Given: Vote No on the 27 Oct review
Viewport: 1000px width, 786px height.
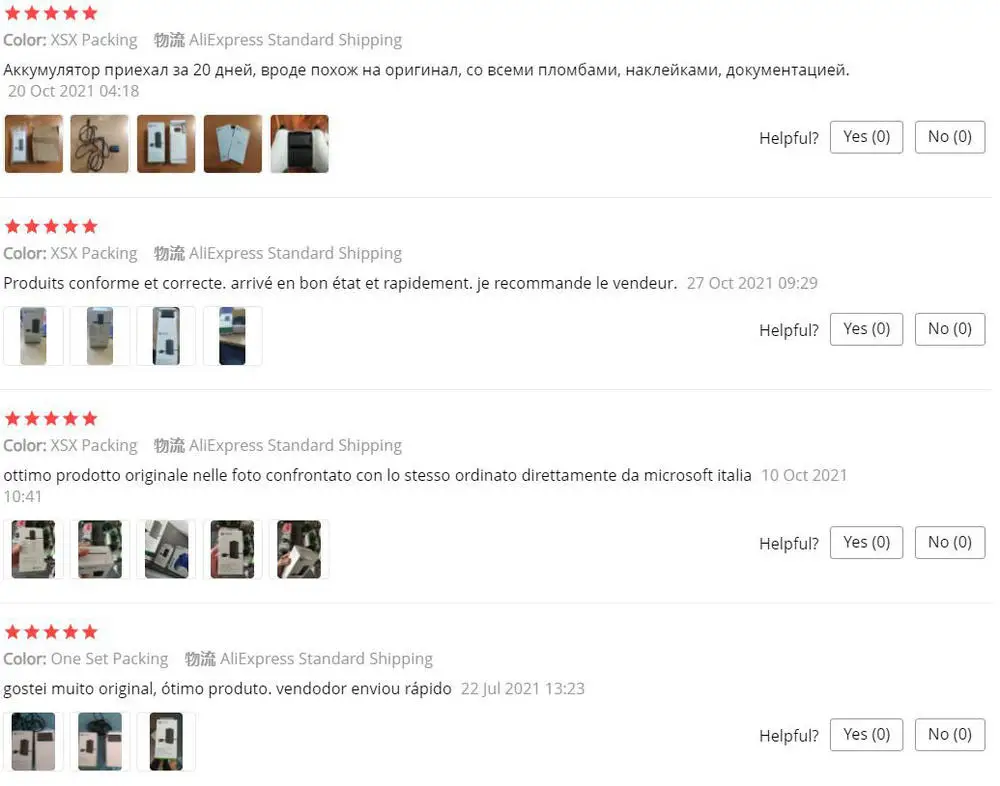Looking at the screenshot, I should pos(950,329).
